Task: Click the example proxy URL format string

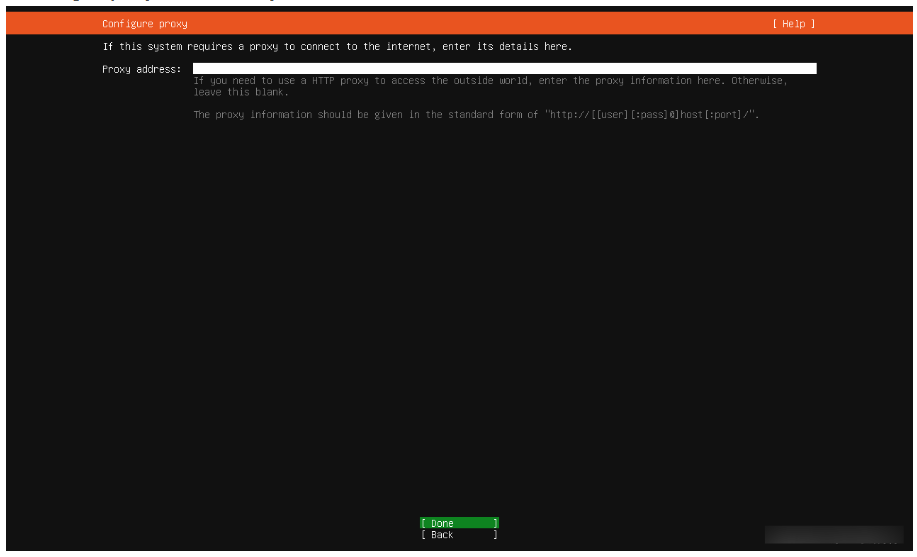Action: point(652,115)
